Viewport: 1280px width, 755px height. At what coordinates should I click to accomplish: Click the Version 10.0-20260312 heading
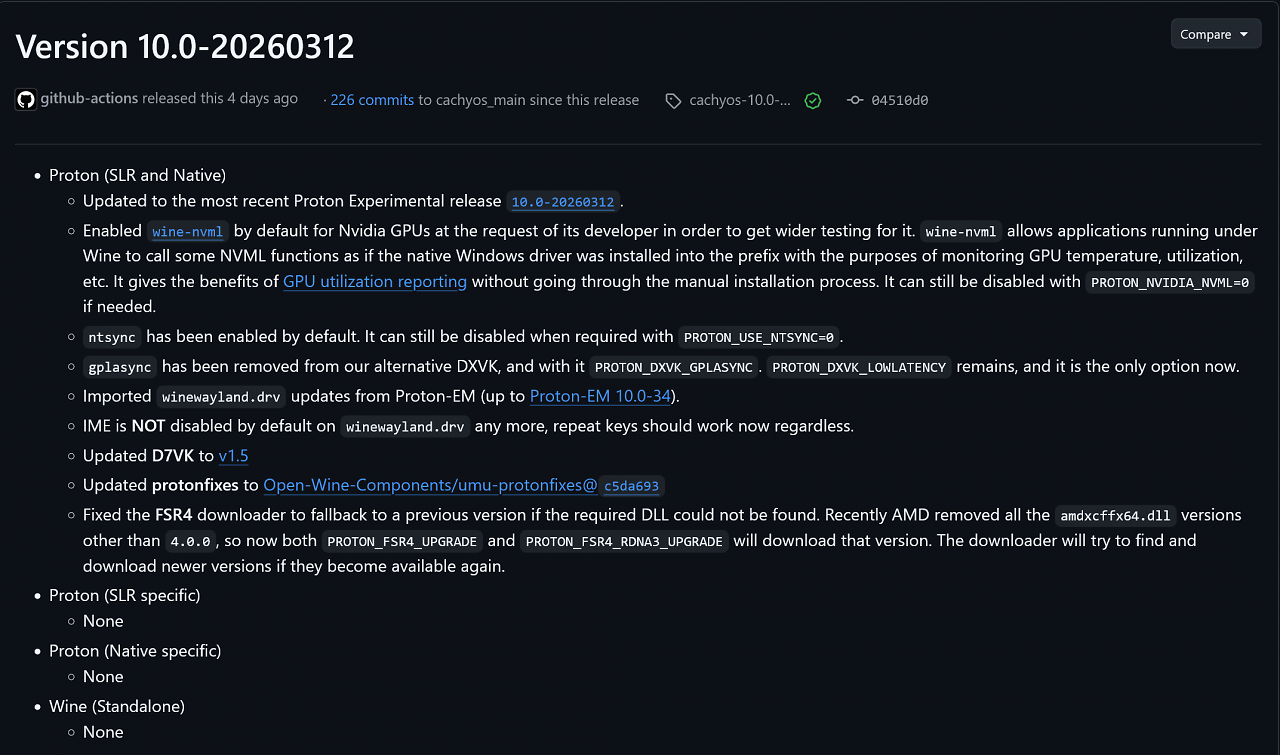[185, 47]
